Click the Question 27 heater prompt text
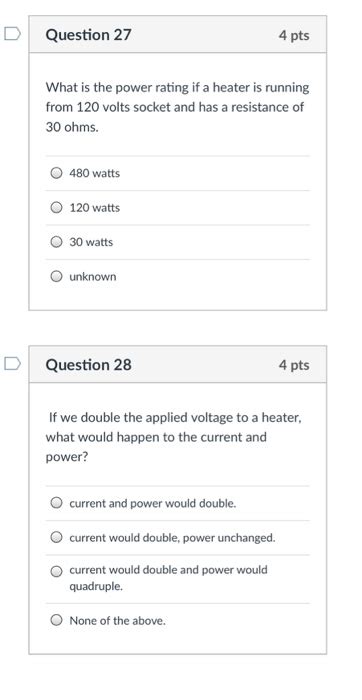Viewport: 362px width, 700px height. coord(177,107)
